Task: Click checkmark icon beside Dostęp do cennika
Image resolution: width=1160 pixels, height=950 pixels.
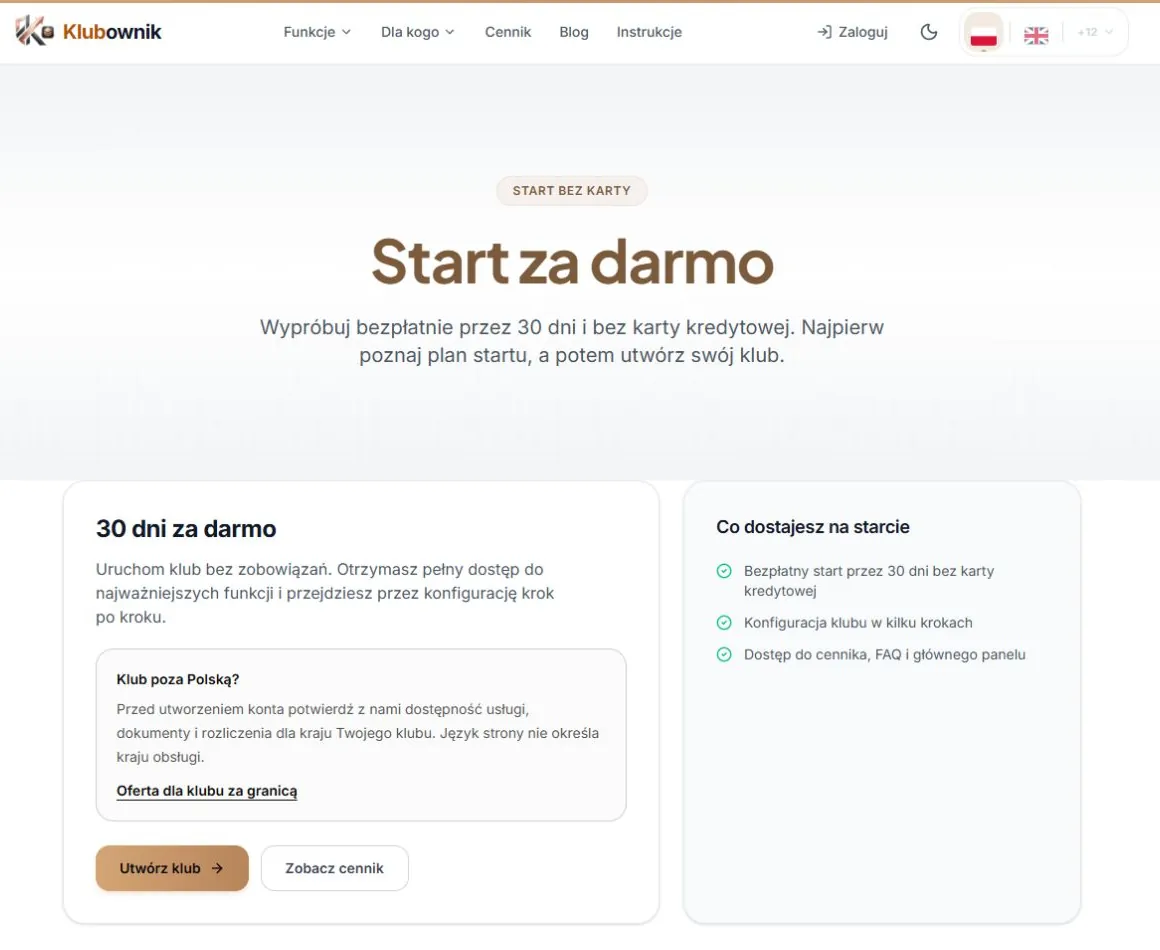Action: [x=724, y=655]
